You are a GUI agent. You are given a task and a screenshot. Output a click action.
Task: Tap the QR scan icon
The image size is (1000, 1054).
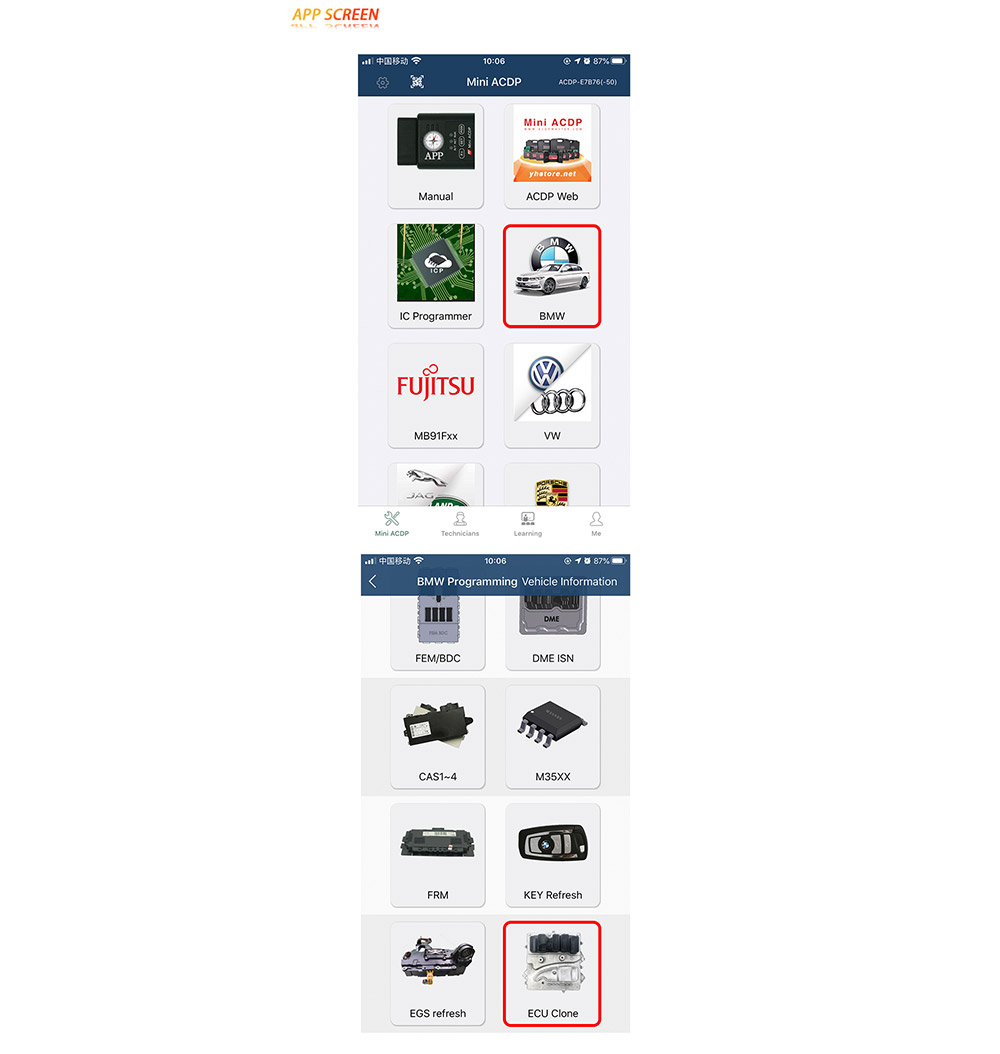click(x=417, y=82)
